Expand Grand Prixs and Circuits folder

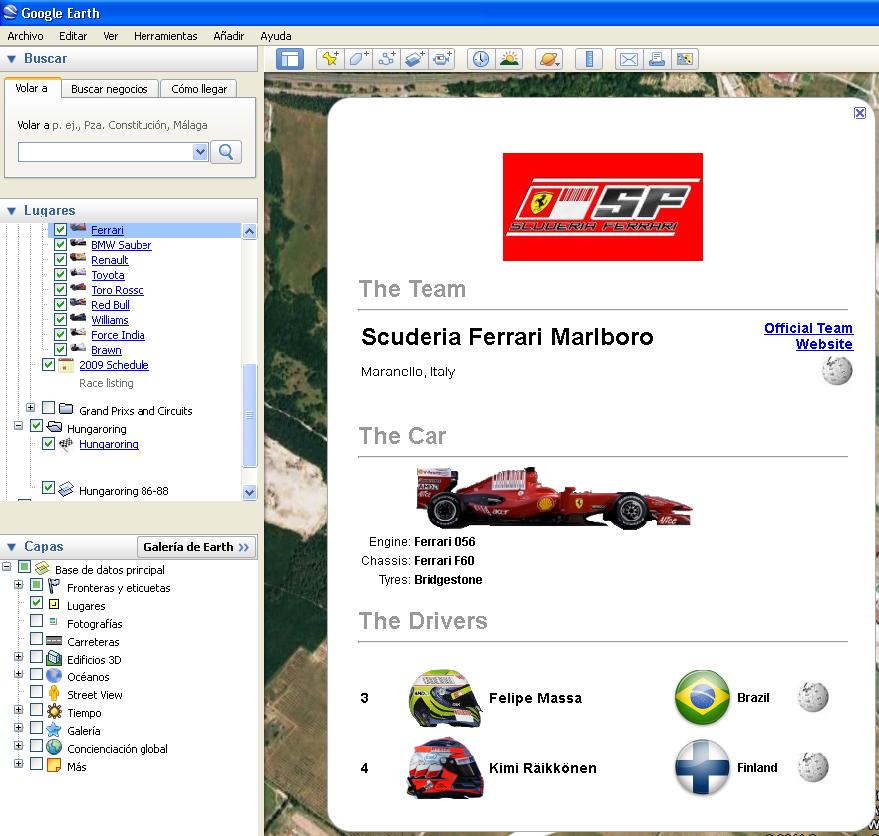(30, 408)
